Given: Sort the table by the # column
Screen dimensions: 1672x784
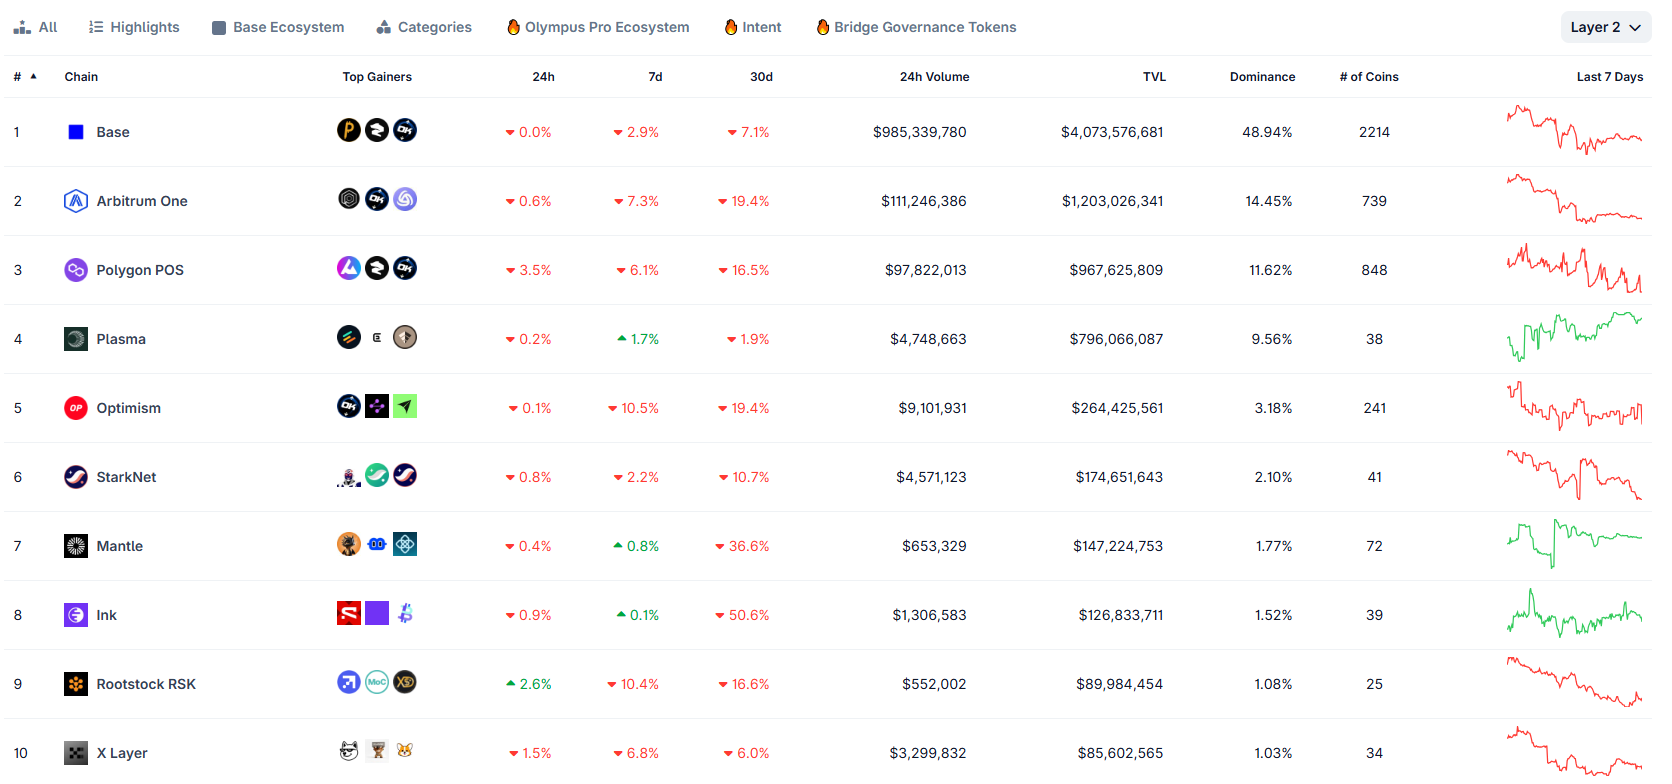Looking at the screenshot, I should click(25, 77).
